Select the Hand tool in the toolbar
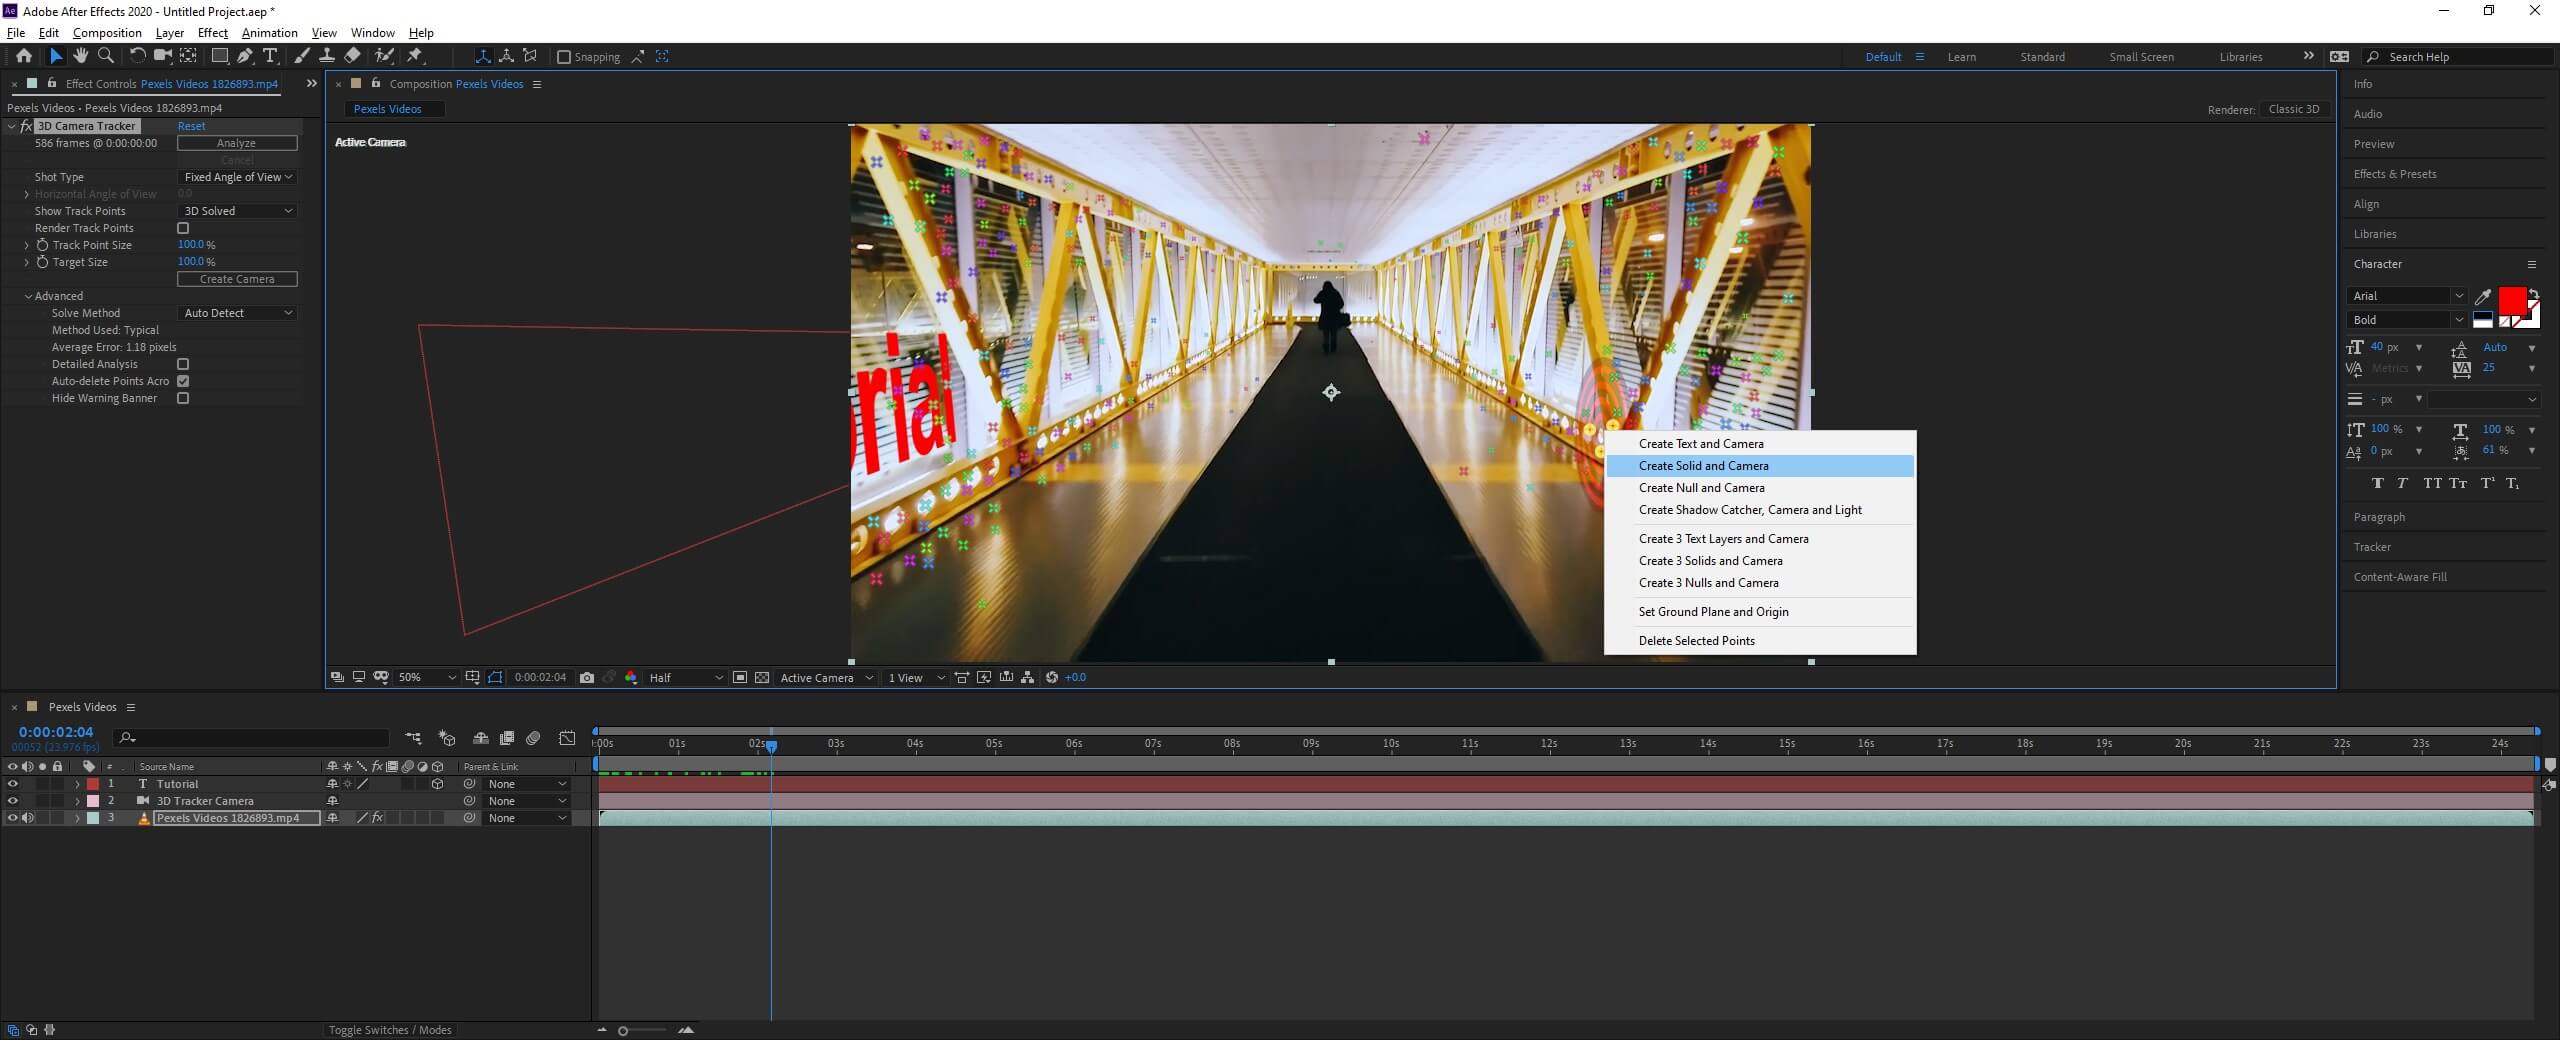 pos(80,56)
